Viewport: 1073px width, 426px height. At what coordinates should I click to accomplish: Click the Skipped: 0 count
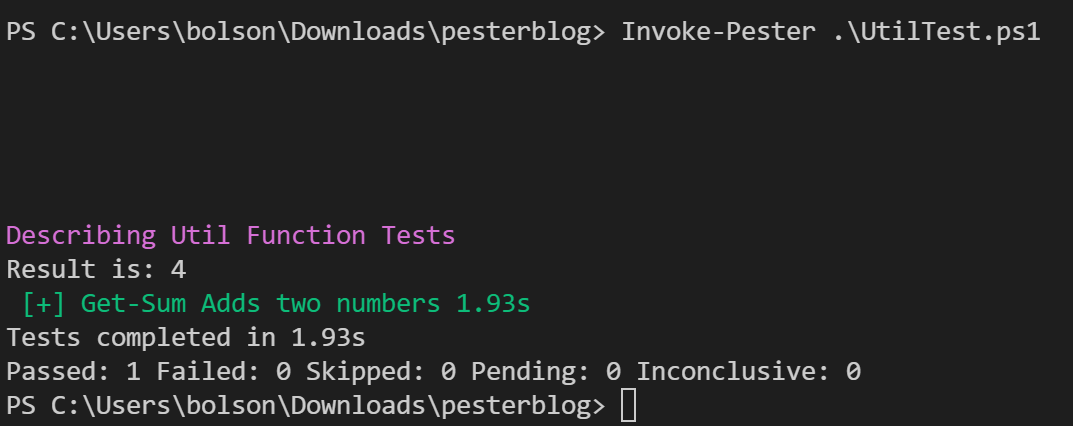click(381, 372)
